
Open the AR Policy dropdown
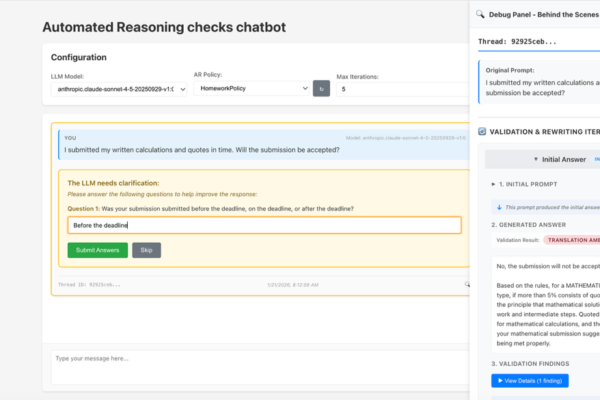(x=251, y=88)
